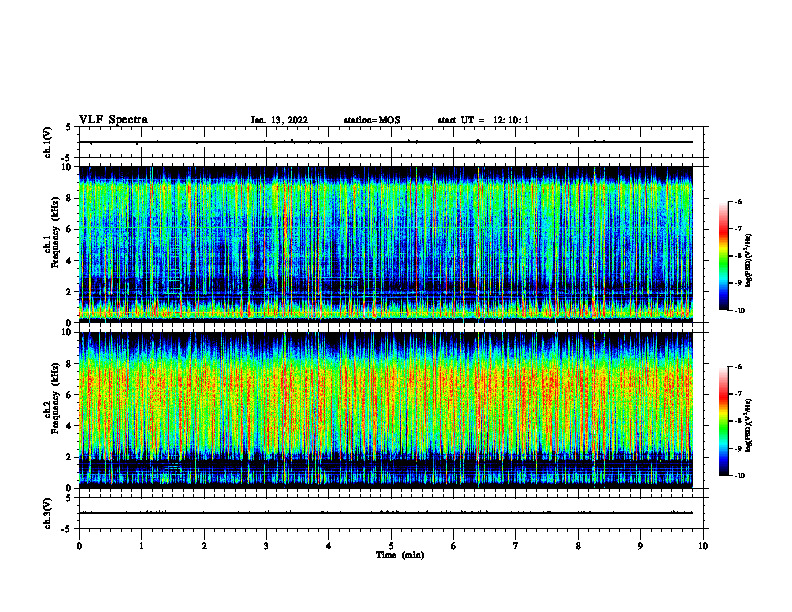The image size is (792, 612).
Task: Click ch.1 color scale label "-7"
Action: coord(738,229)
